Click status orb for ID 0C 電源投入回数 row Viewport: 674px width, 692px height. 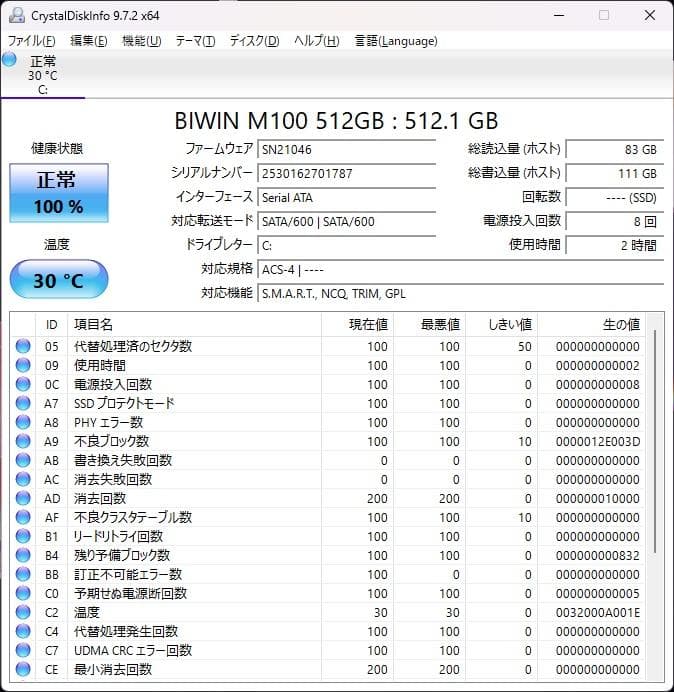tap(23, 384)
